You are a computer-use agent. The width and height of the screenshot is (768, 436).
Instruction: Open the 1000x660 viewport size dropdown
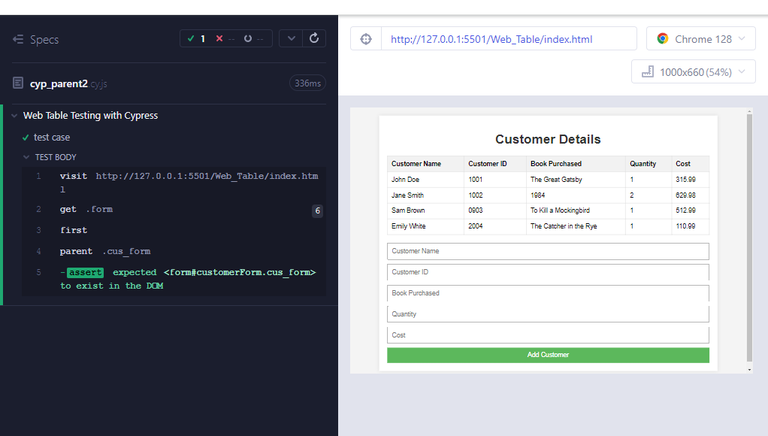pyautogui.click(x=693, y=73)
